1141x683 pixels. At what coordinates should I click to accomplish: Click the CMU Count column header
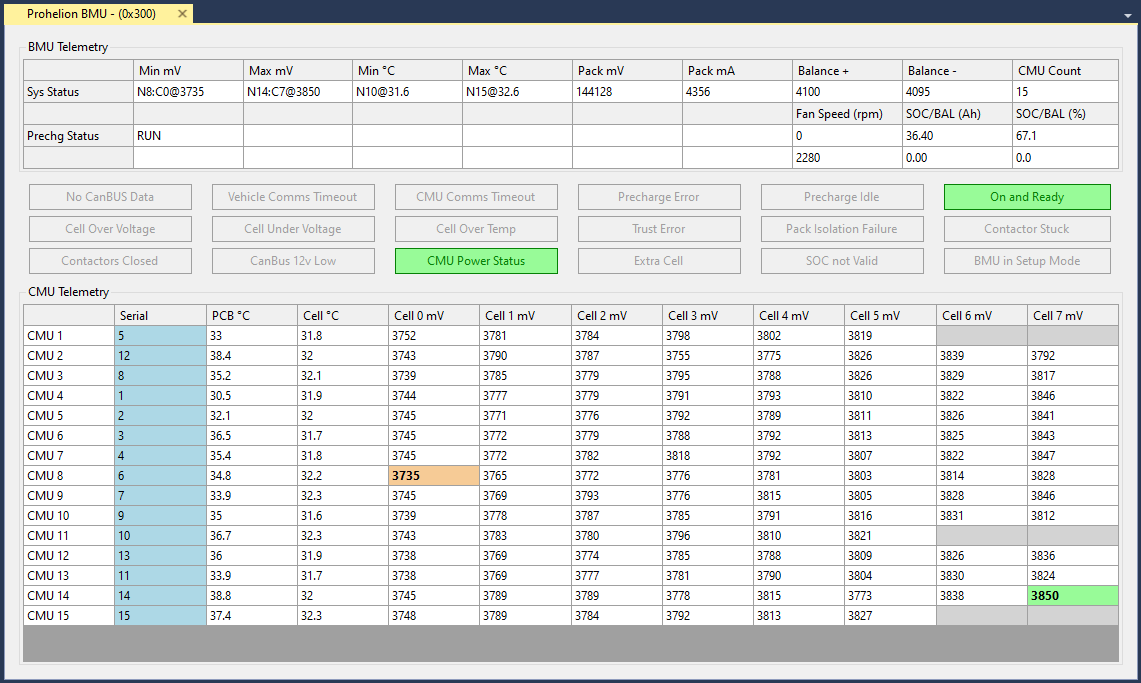click(x=1065, y=71)
